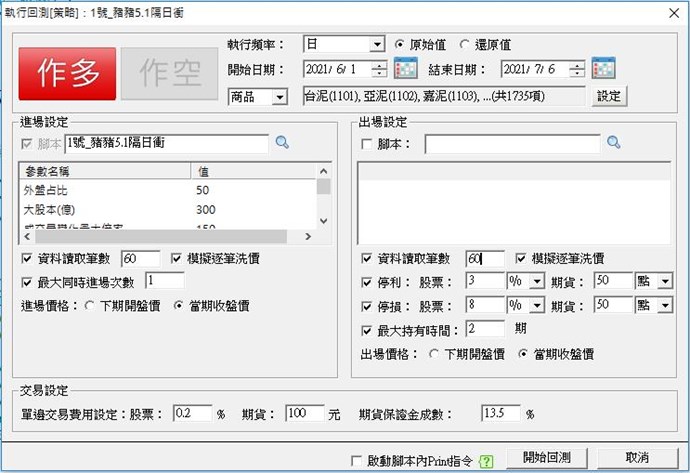
Task: Open the 執行頻率 frequency dropdown
Action: click(376, 45)
